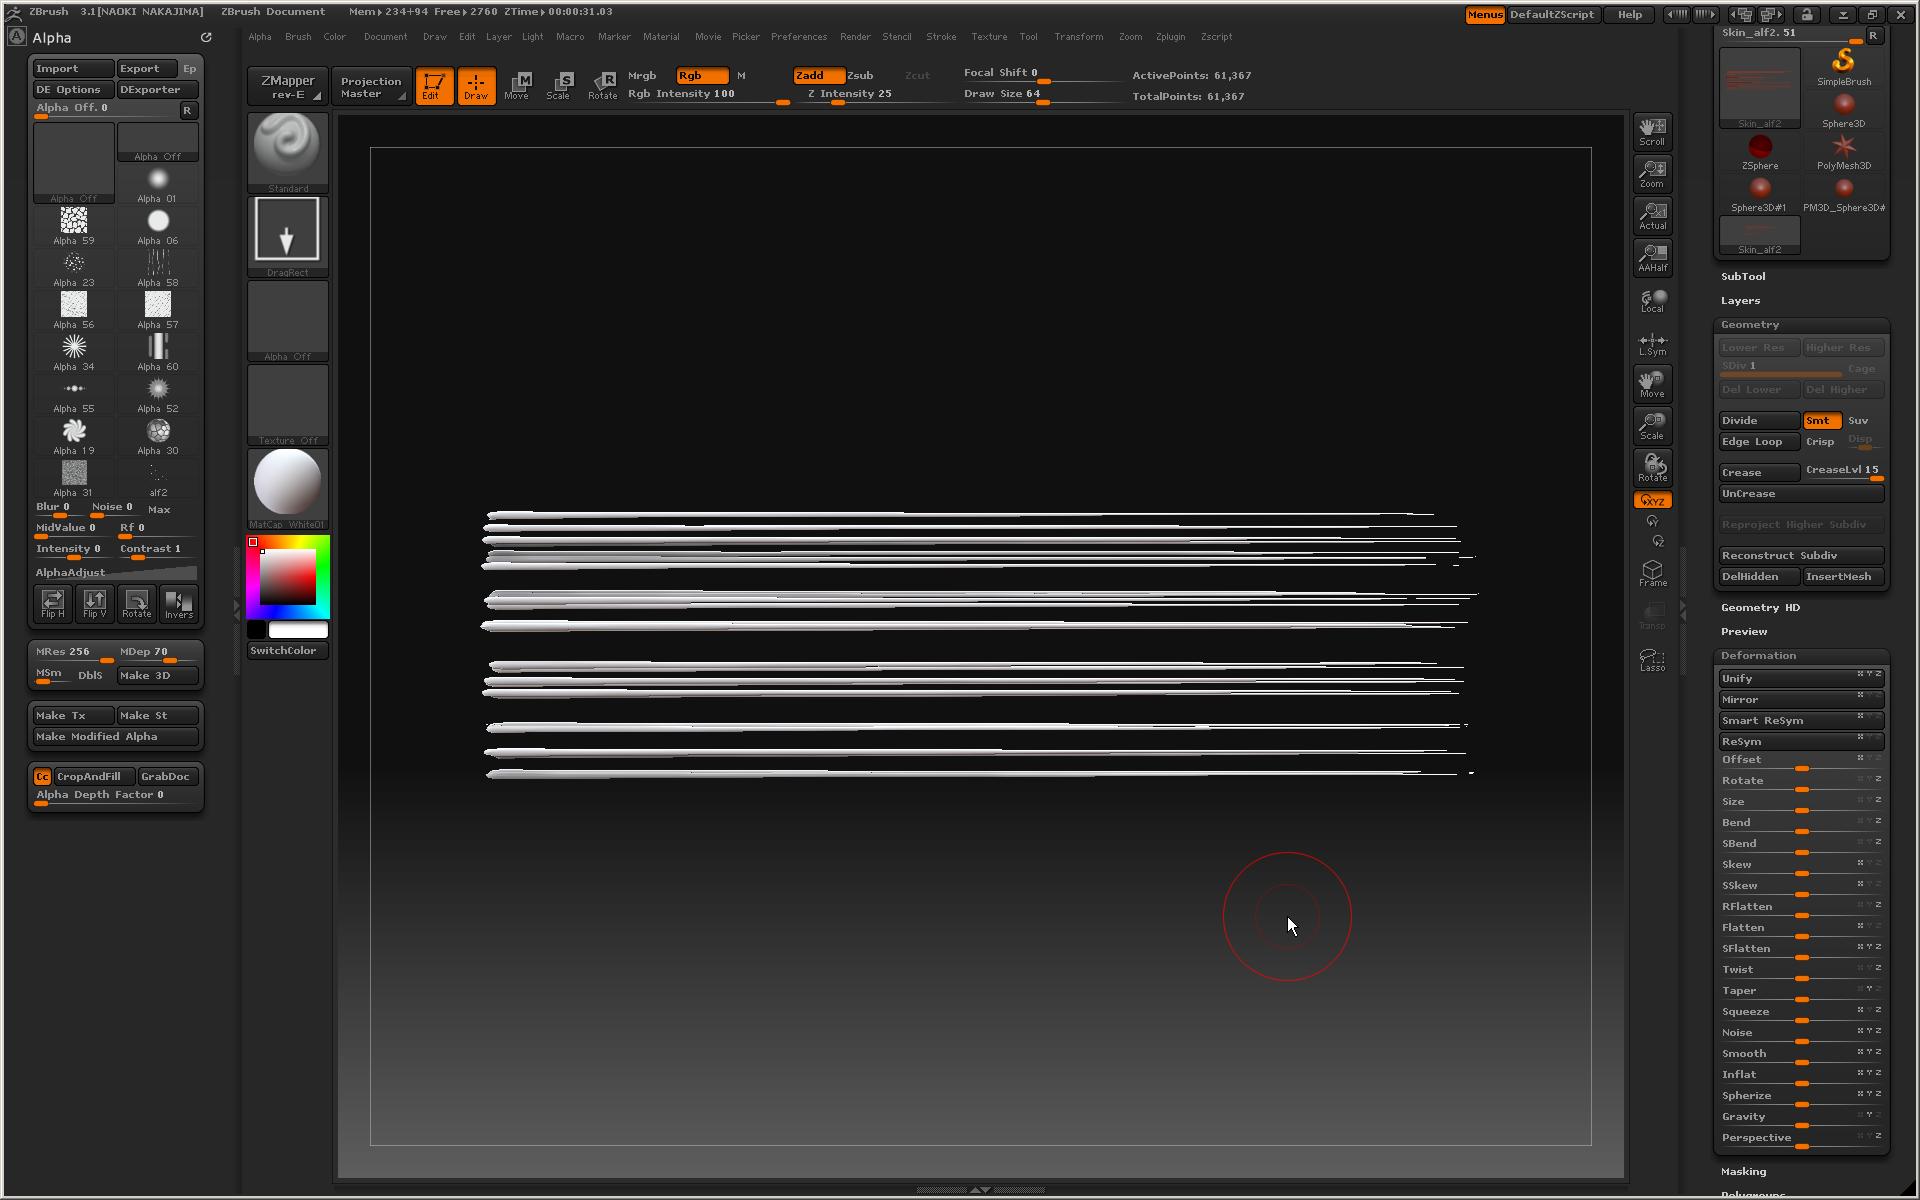Open the Document menu
Image resolution: width=1920 pixels, height=1200 pixels.
pos(385,37)
